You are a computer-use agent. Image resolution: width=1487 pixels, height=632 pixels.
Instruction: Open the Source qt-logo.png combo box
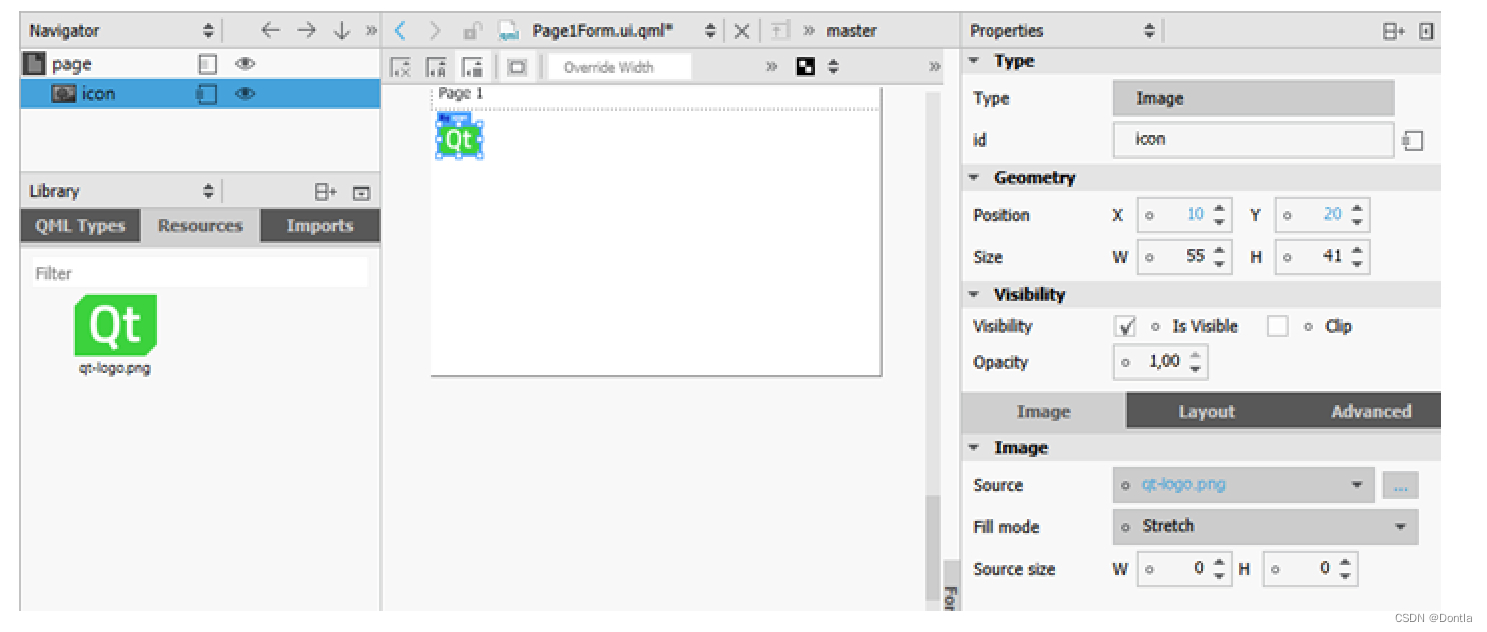click(x=1243, y=485)
